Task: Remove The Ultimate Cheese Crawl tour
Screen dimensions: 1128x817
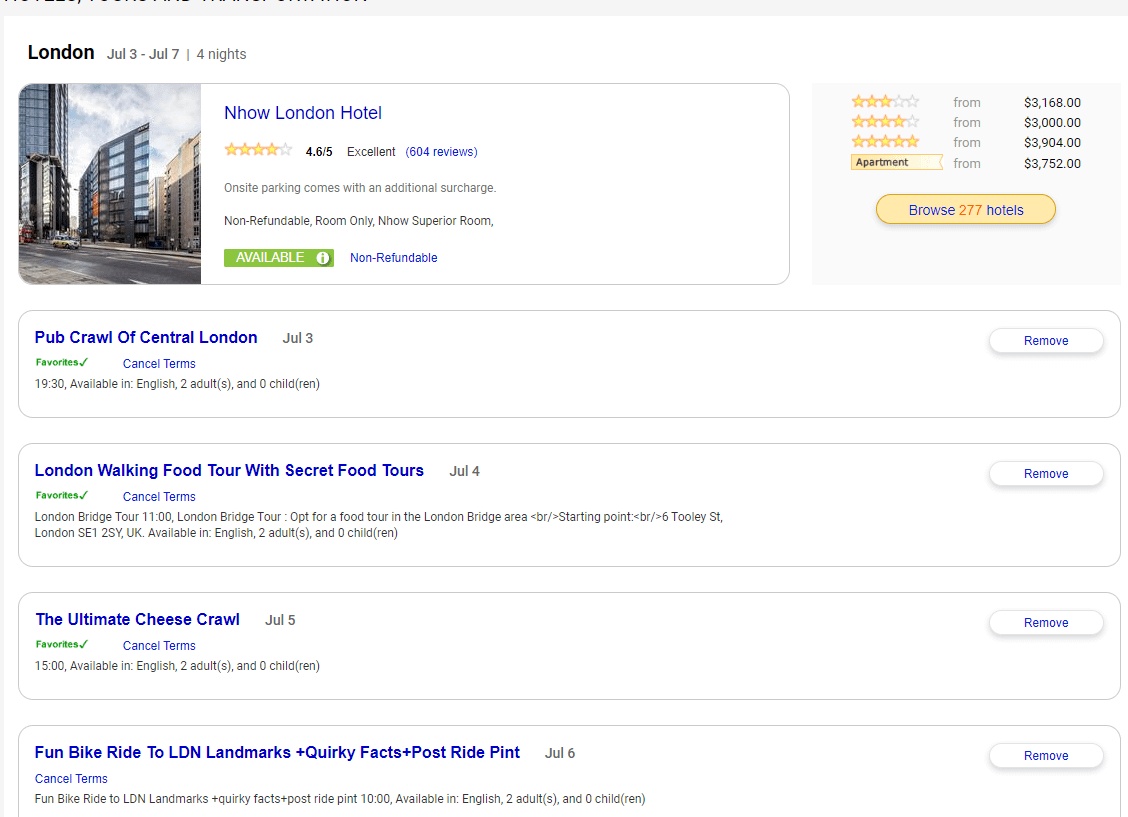Action: point(1046,623)
